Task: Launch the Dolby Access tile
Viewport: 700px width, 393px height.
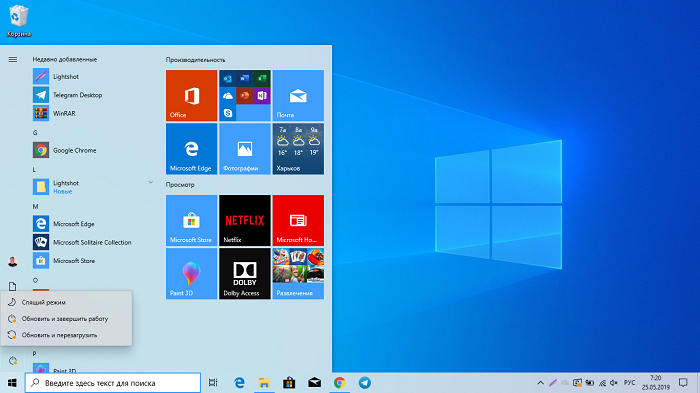Action: pos(245,274)
